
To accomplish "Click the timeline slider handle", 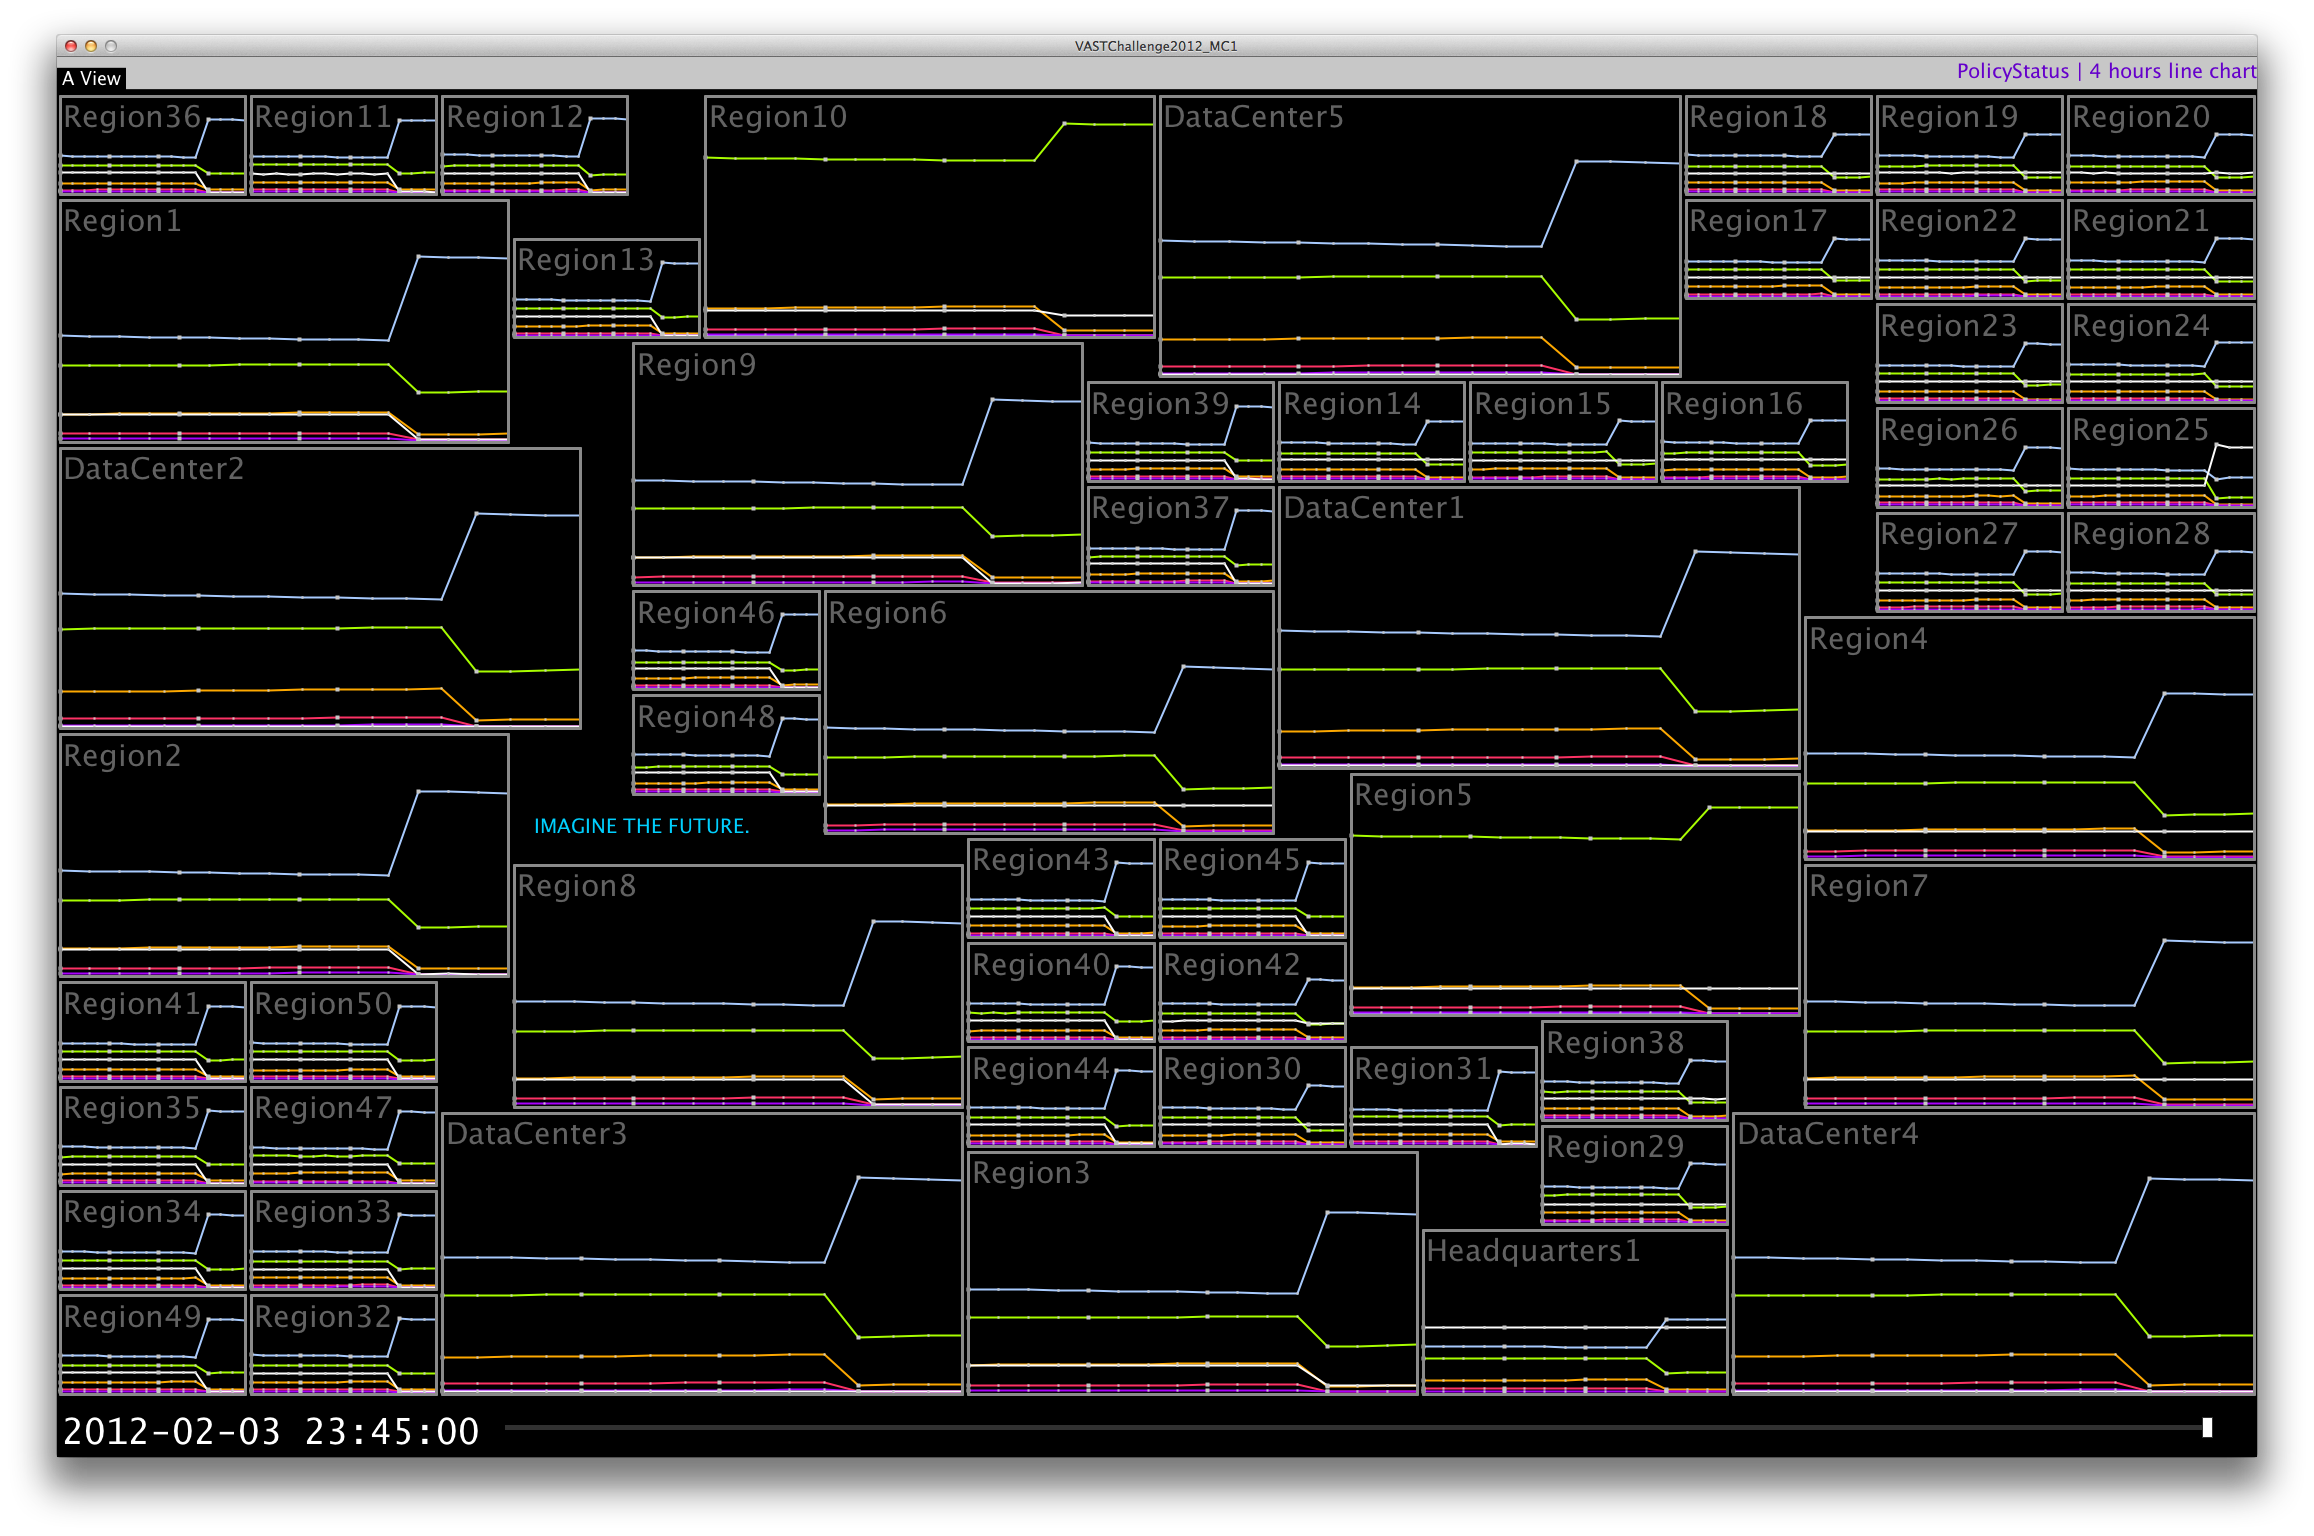I will pos(2207,1428).
